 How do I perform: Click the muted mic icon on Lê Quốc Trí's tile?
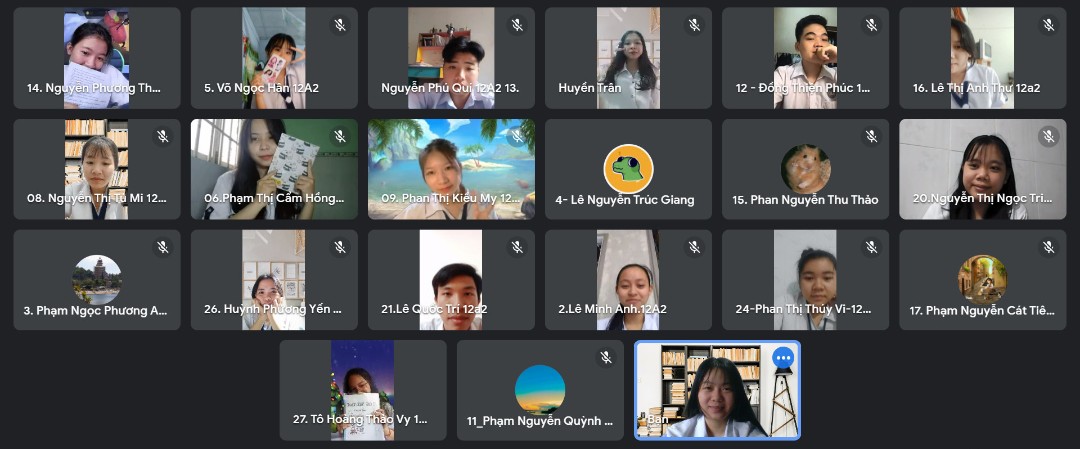[x=517, y=247]
